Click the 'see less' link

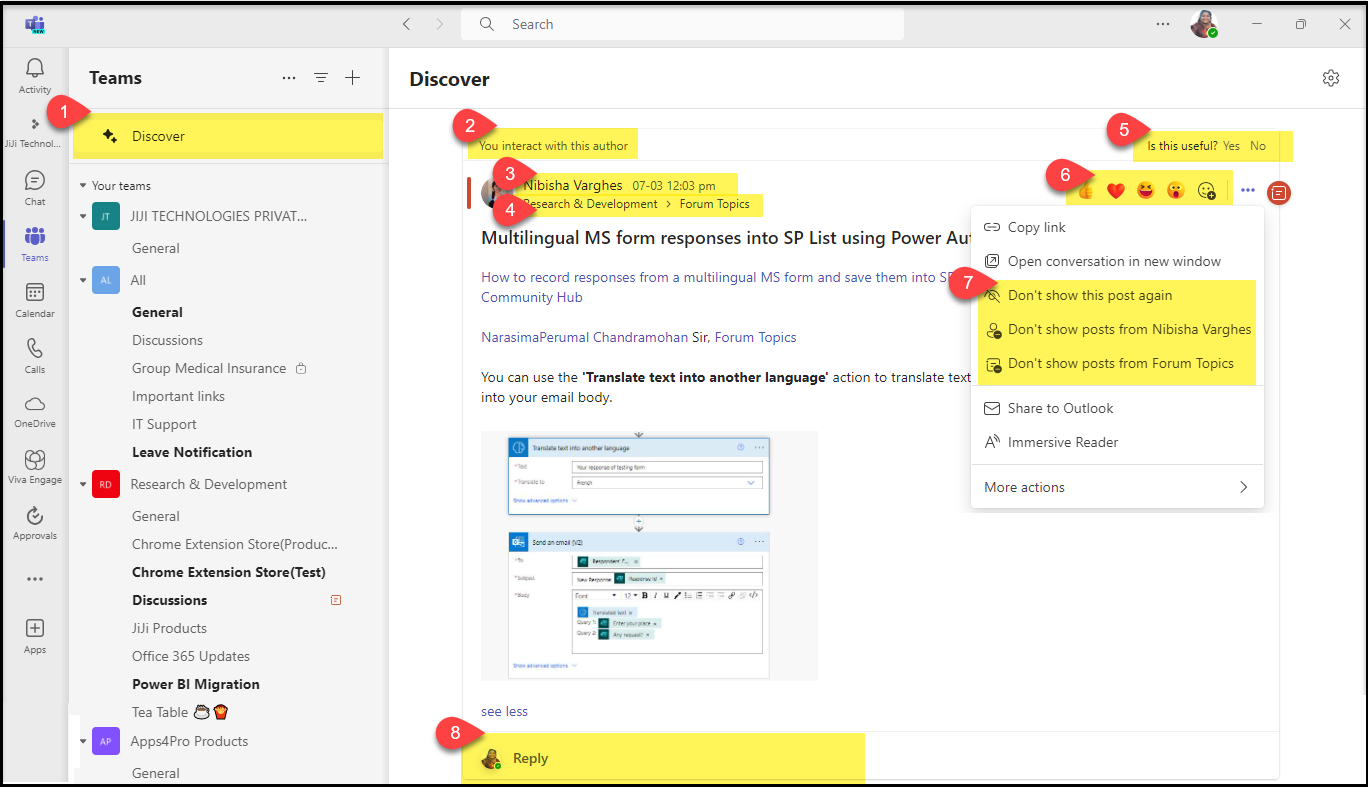(x=504, y=712)
